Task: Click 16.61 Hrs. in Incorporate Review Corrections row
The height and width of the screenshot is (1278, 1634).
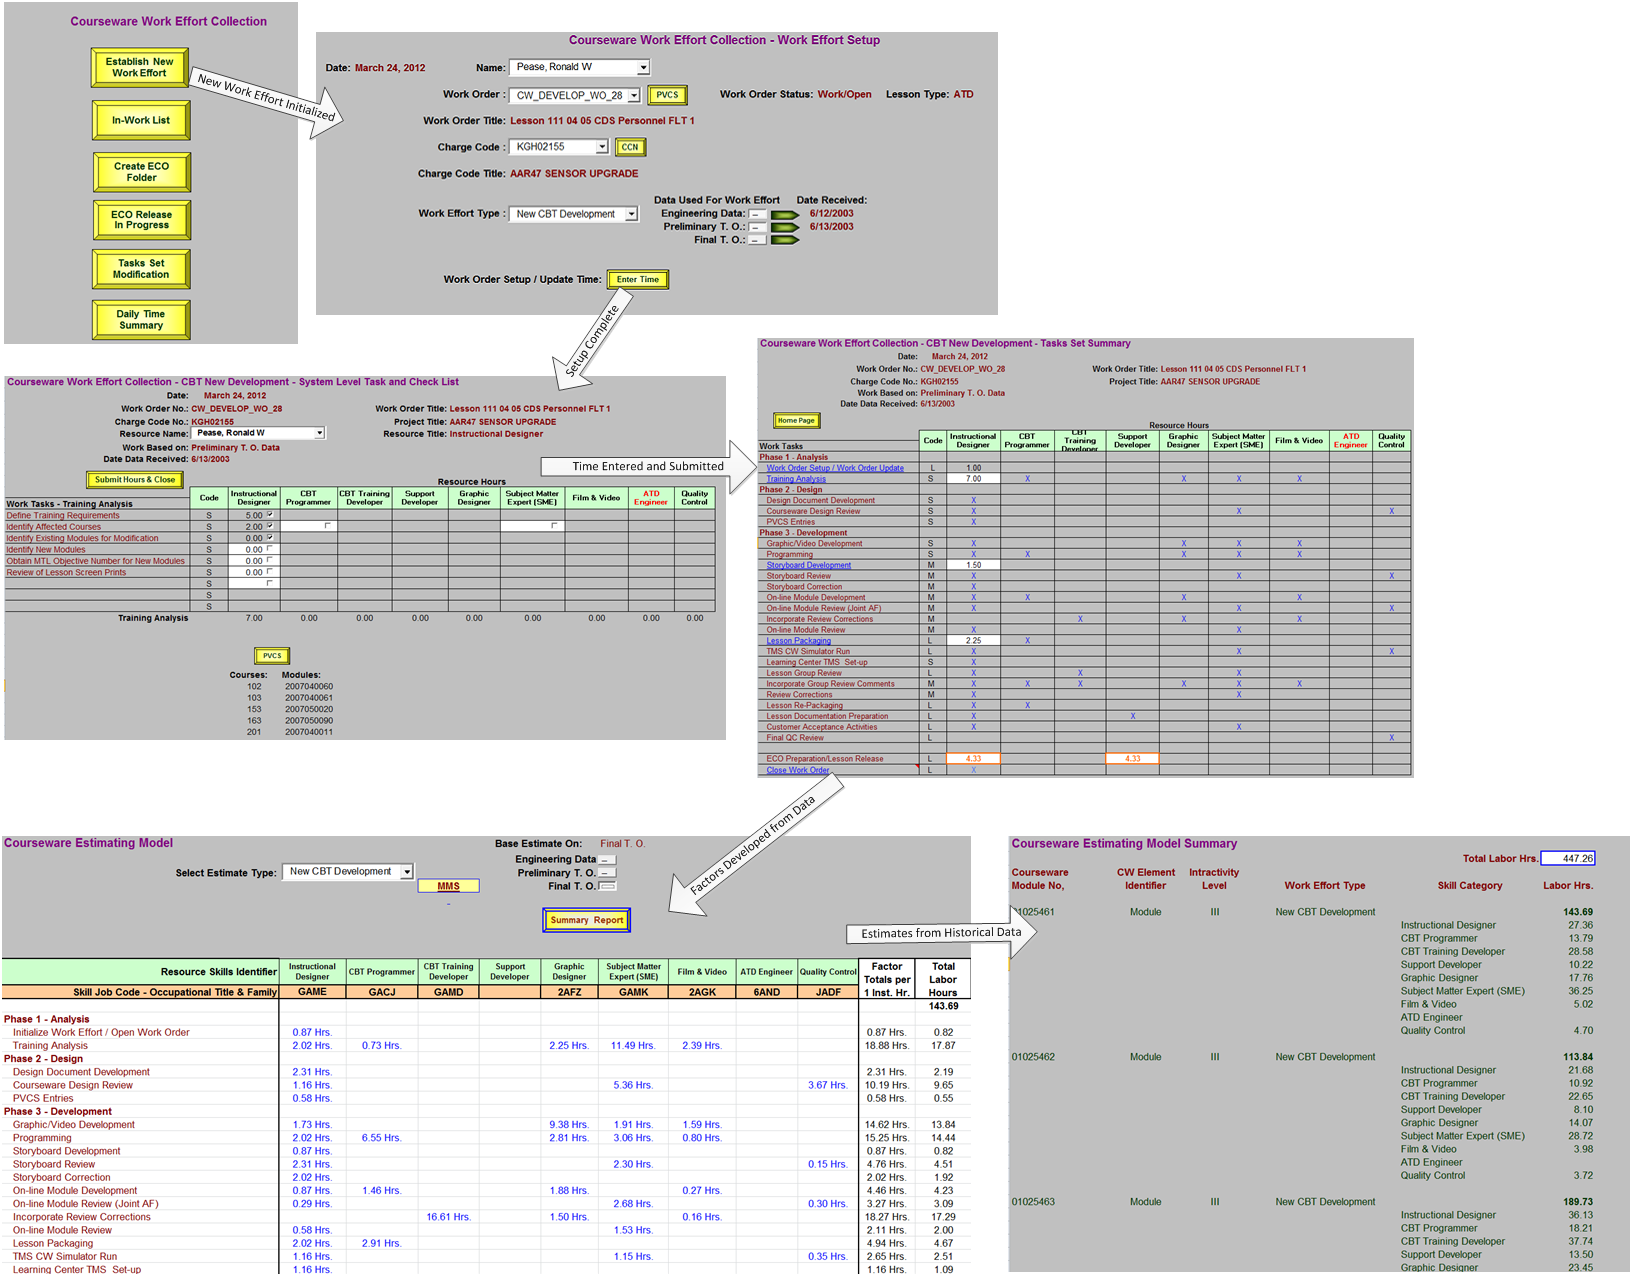Action: [x=447, y=1217]
